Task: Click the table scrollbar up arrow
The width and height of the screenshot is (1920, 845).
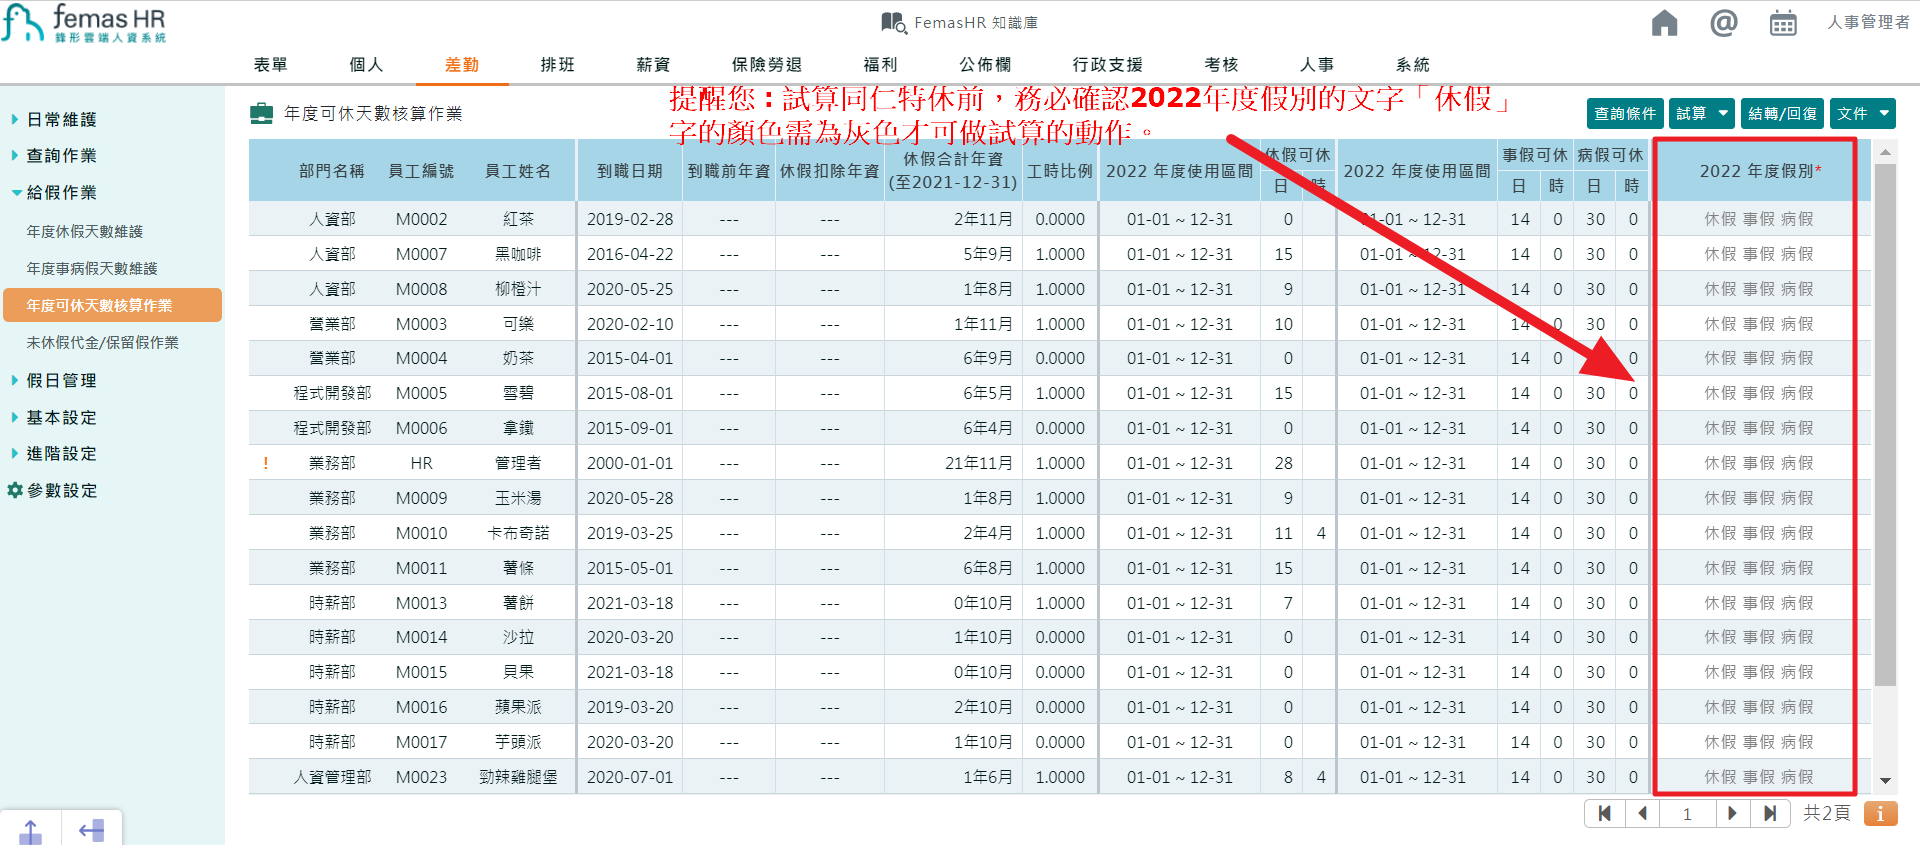Action: pyautogui.click(x=1885, y=152)
